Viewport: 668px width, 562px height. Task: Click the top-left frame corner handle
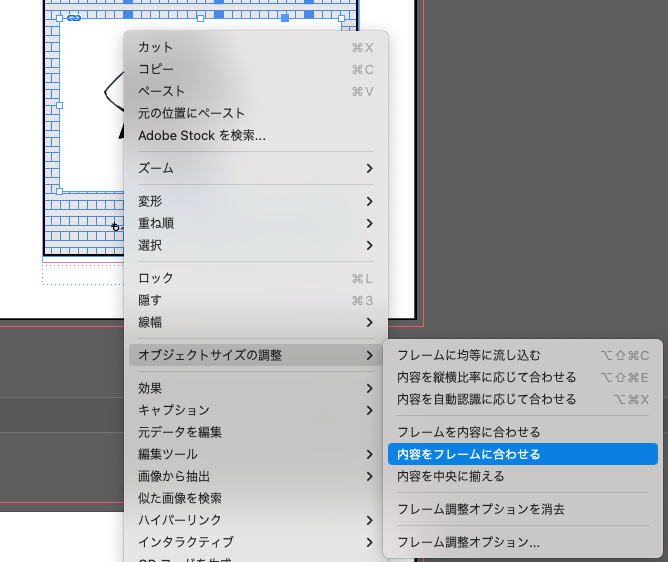60,18
